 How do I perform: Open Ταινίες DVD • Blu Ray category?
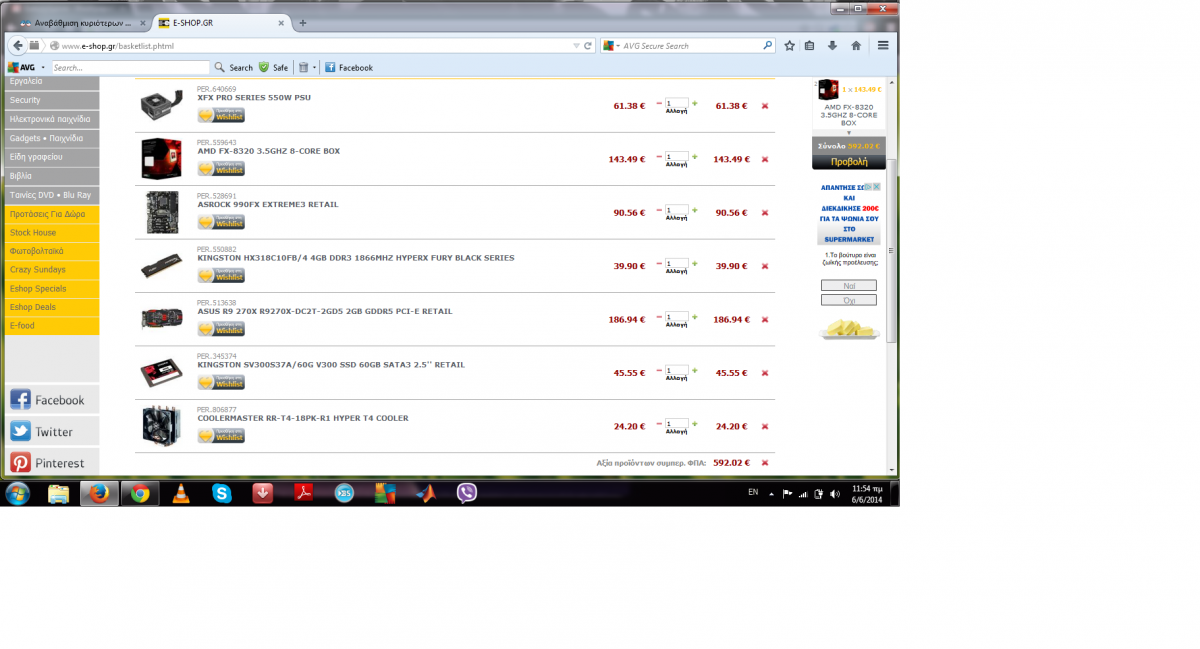(x=52, y=195)
